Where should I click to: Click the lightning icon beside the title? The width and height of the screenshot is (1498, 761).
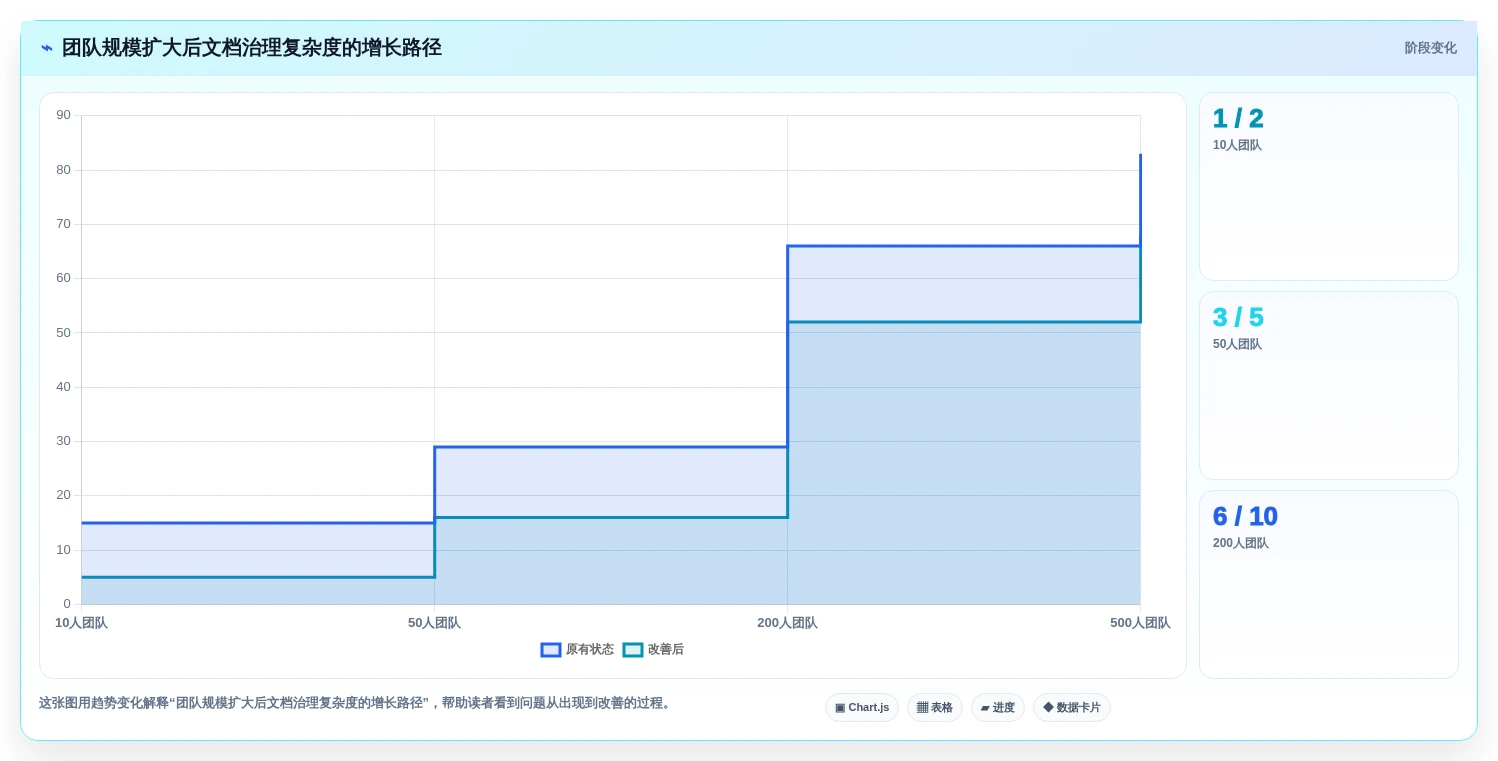click(x=46, y=48)
